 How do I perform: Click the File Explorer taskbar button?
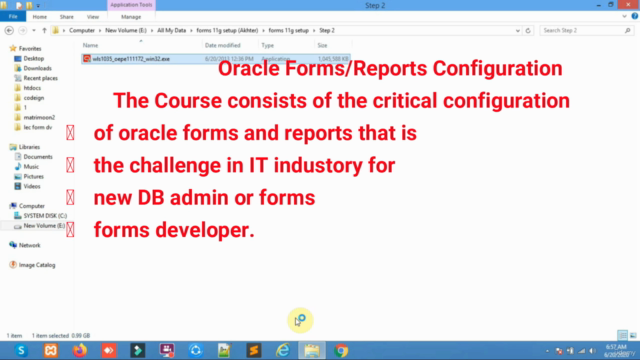pos(312,350)
